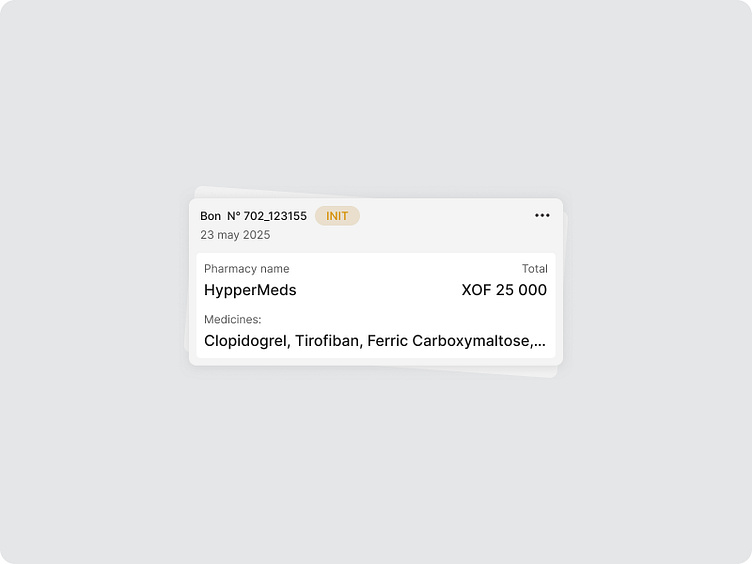Click the Medicines: label
This screenshot has height=564, width=752.
[233, 319]
